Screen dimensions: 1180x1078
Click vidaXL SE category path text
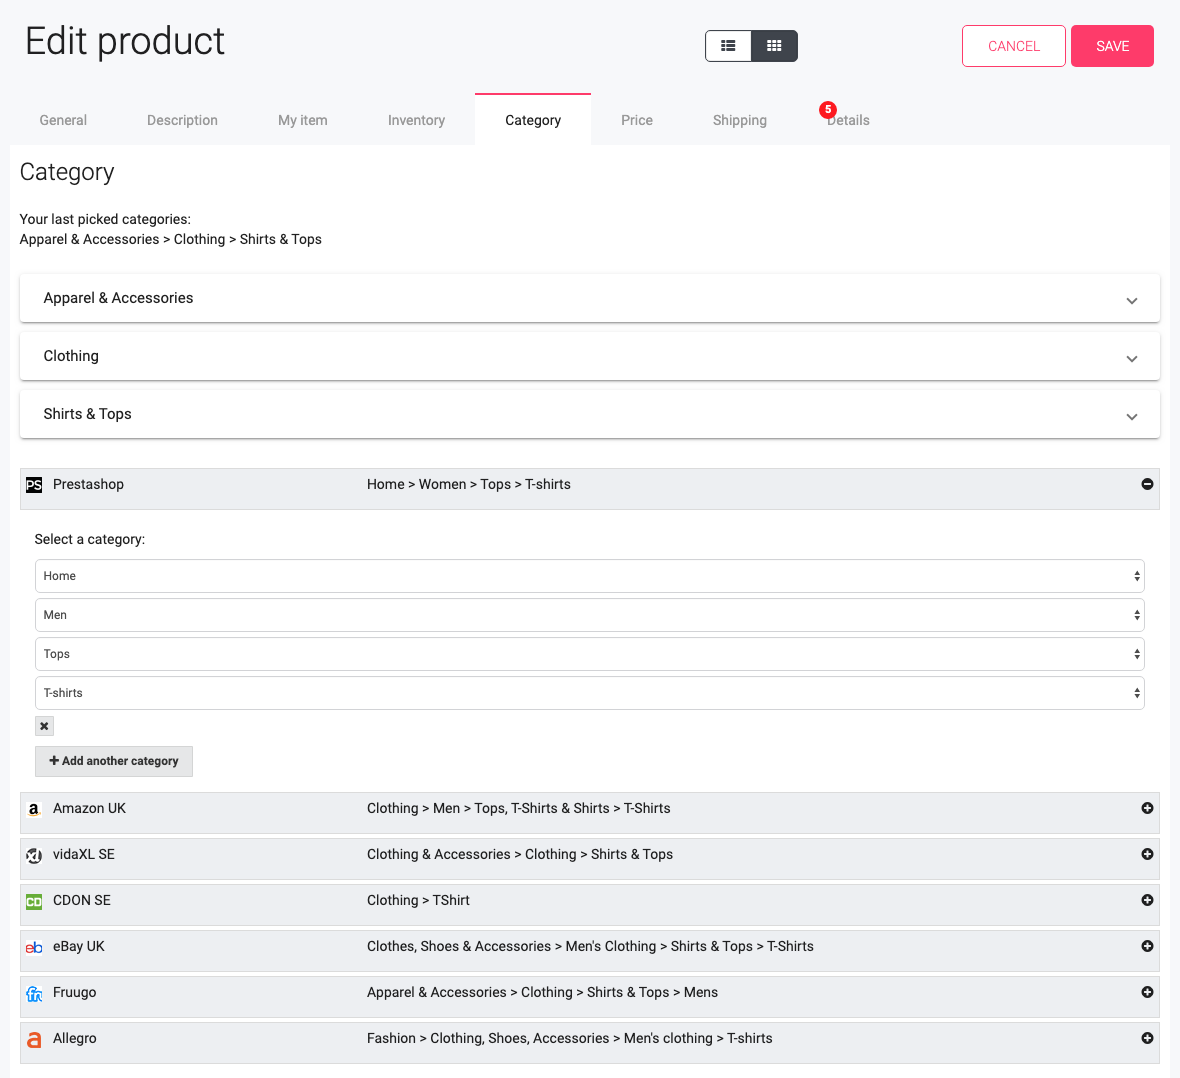[x=520, y=854]
